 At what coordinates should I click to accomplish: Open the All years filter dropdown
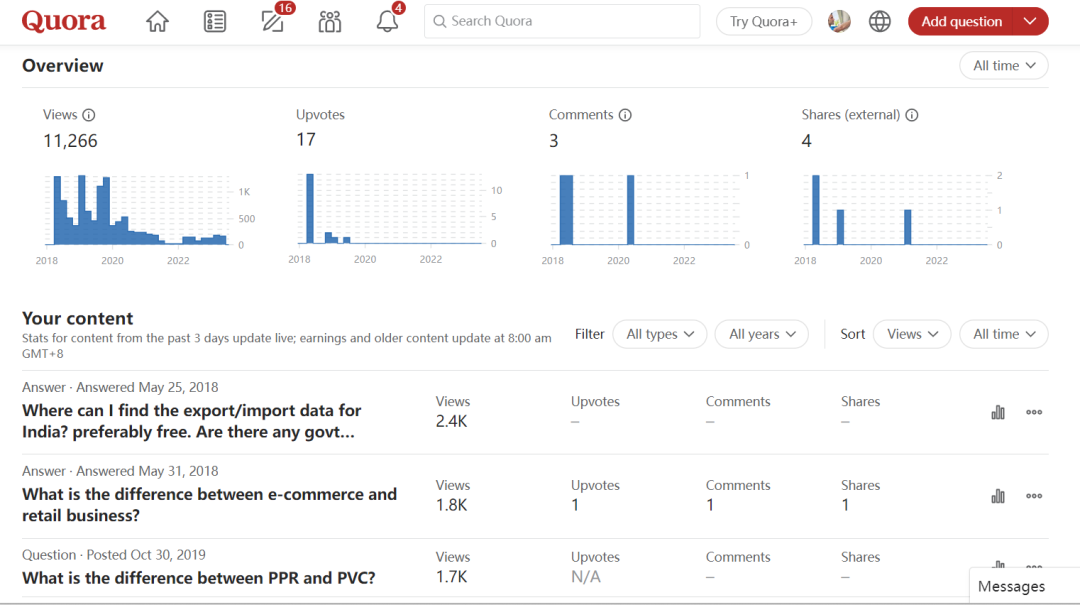(761, 334)
